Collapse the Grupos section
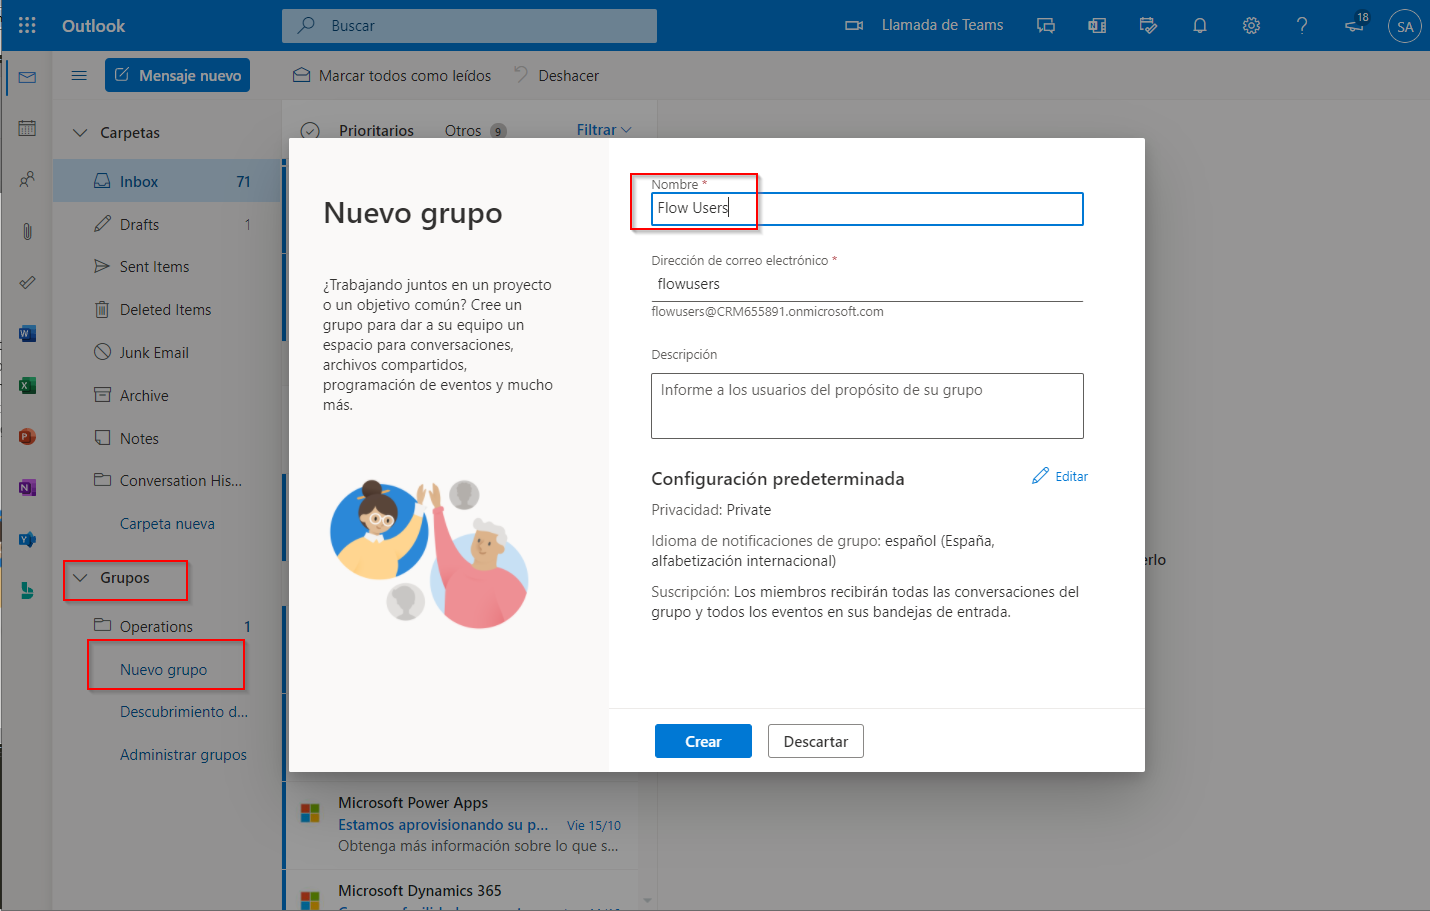This screenshot has width=1430, height=911. pos(81,578)
